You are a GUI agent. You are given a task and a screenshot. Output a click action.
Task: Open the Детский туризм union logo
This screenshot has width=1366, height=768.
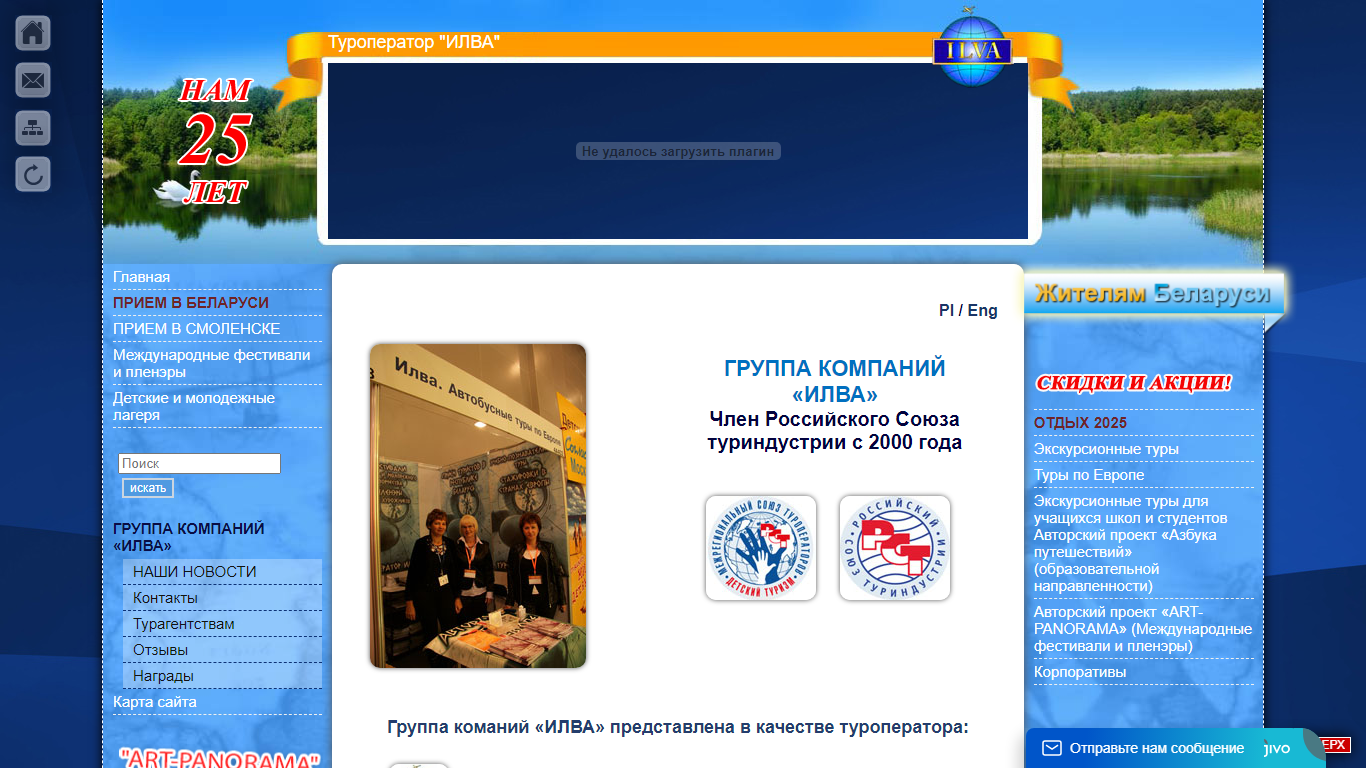[x=761, y=548]
